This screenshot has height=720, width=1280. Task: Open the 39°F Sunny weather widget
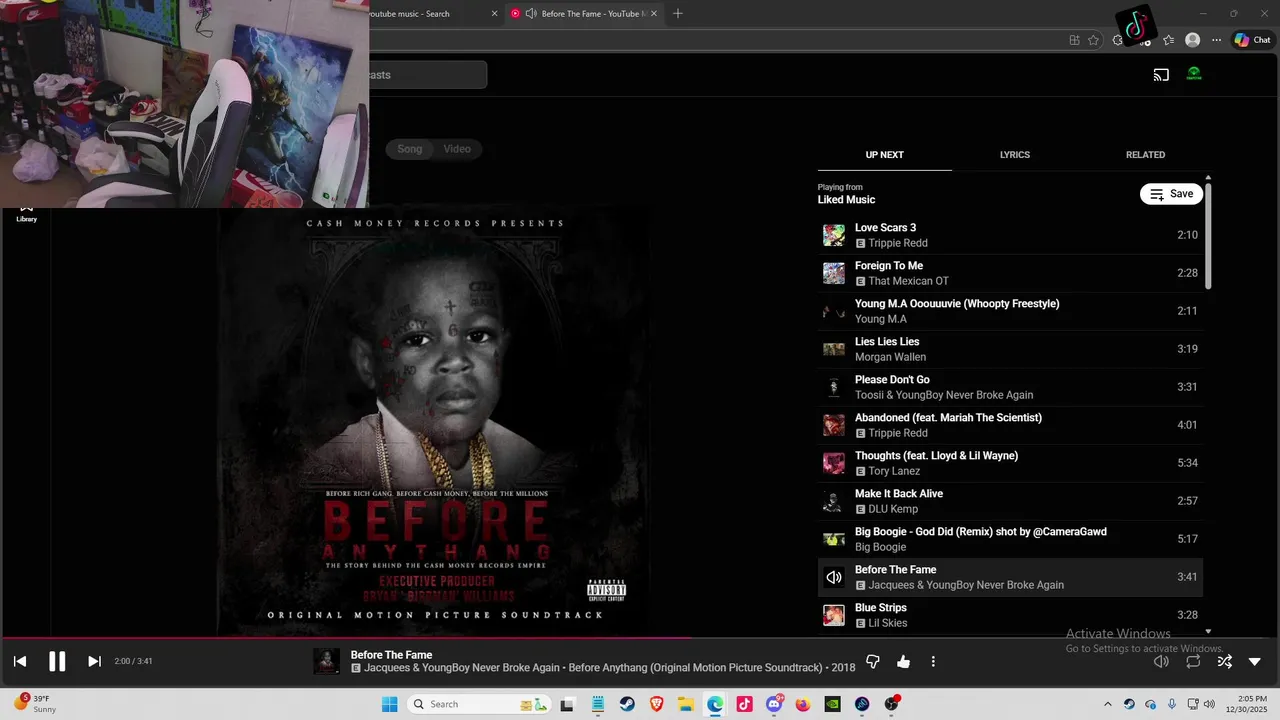point(34,704)
